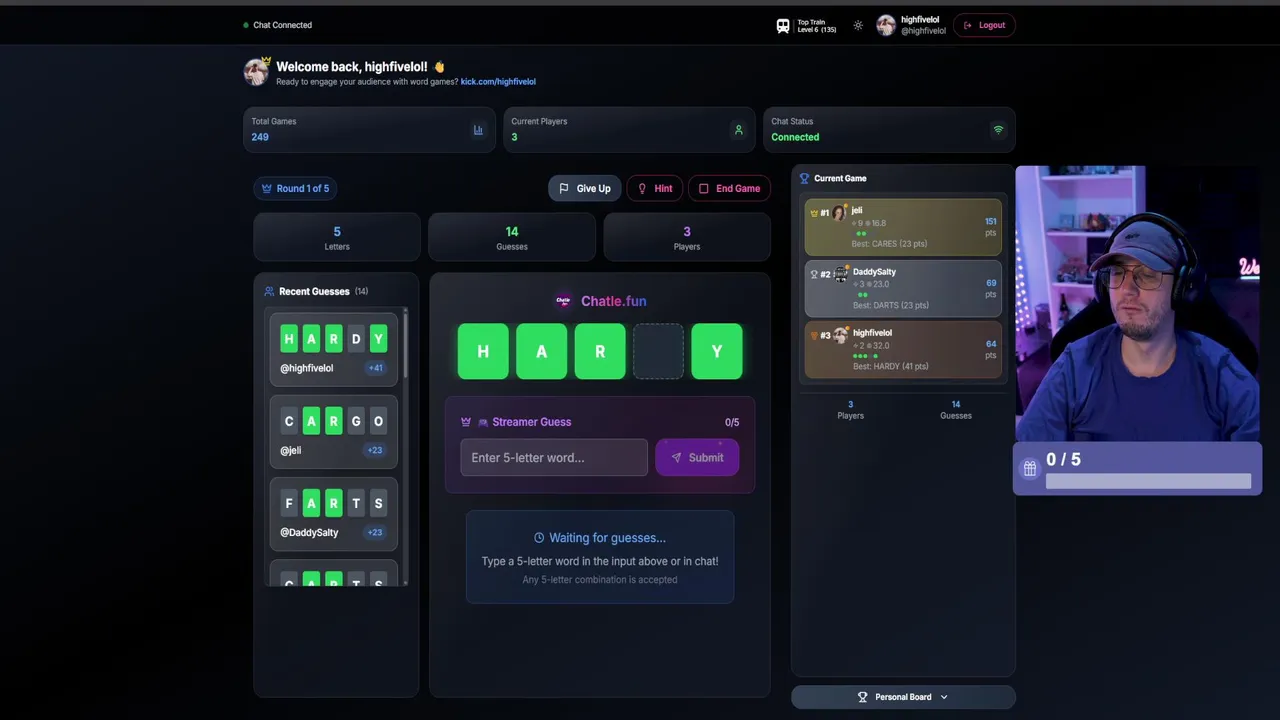Expand the Personal Board dropdown

point(903,697)
